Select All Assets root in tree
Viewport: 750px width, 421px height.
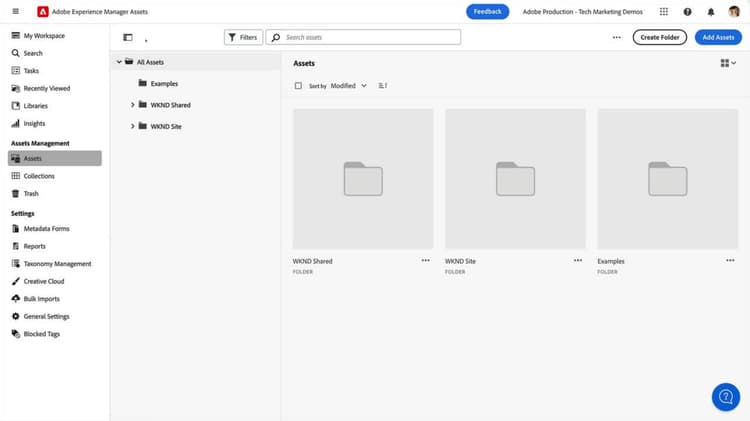click(x=150, y=62)
